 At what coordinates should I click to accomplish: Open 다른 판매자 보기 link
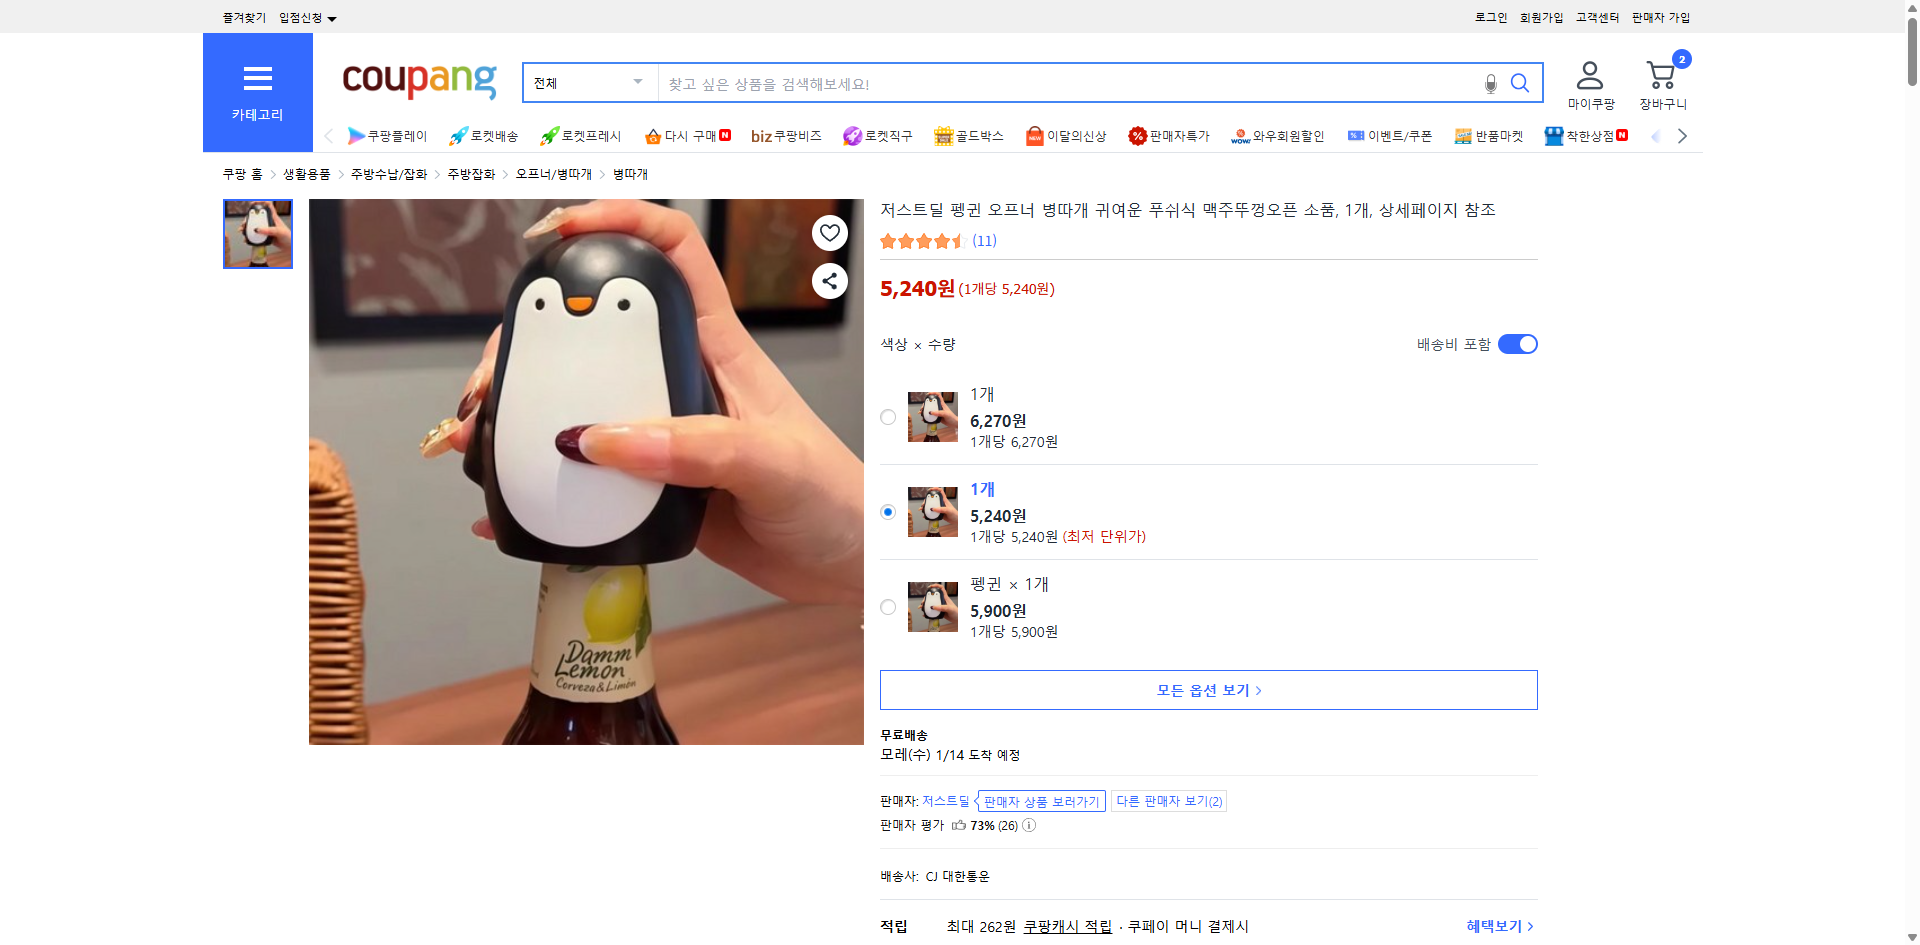[1167, 801]
